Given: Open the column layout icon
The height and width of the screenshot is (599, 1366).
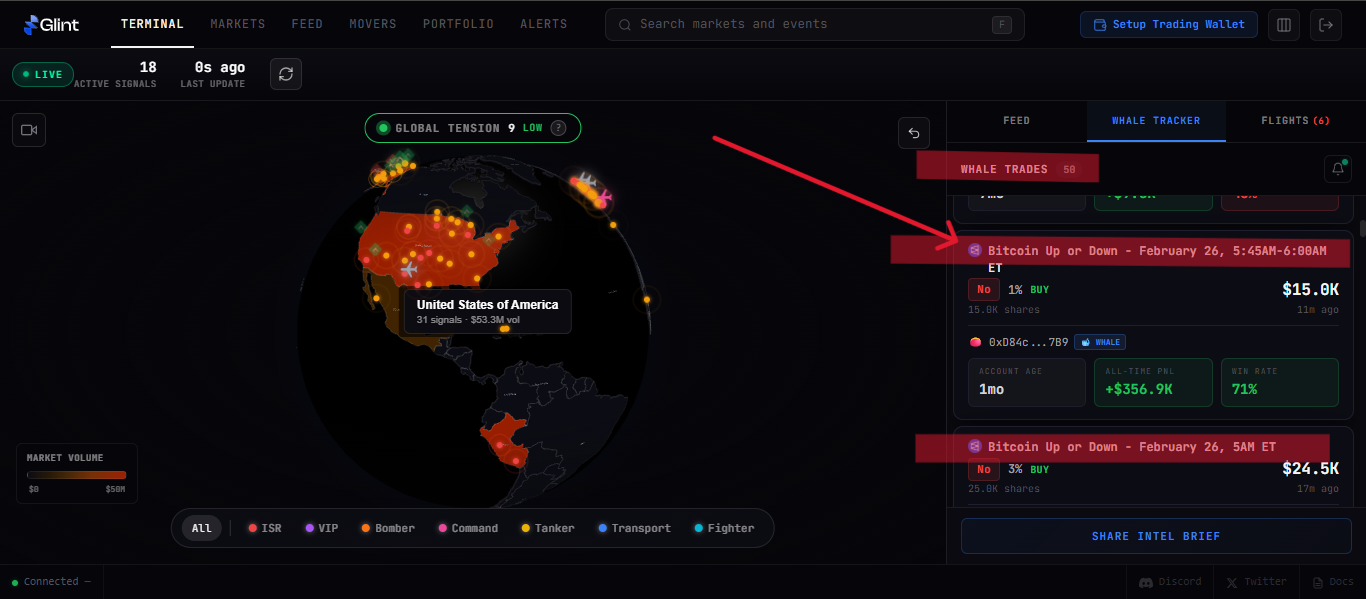Looking at the screenshot, I should [1284, 25].
